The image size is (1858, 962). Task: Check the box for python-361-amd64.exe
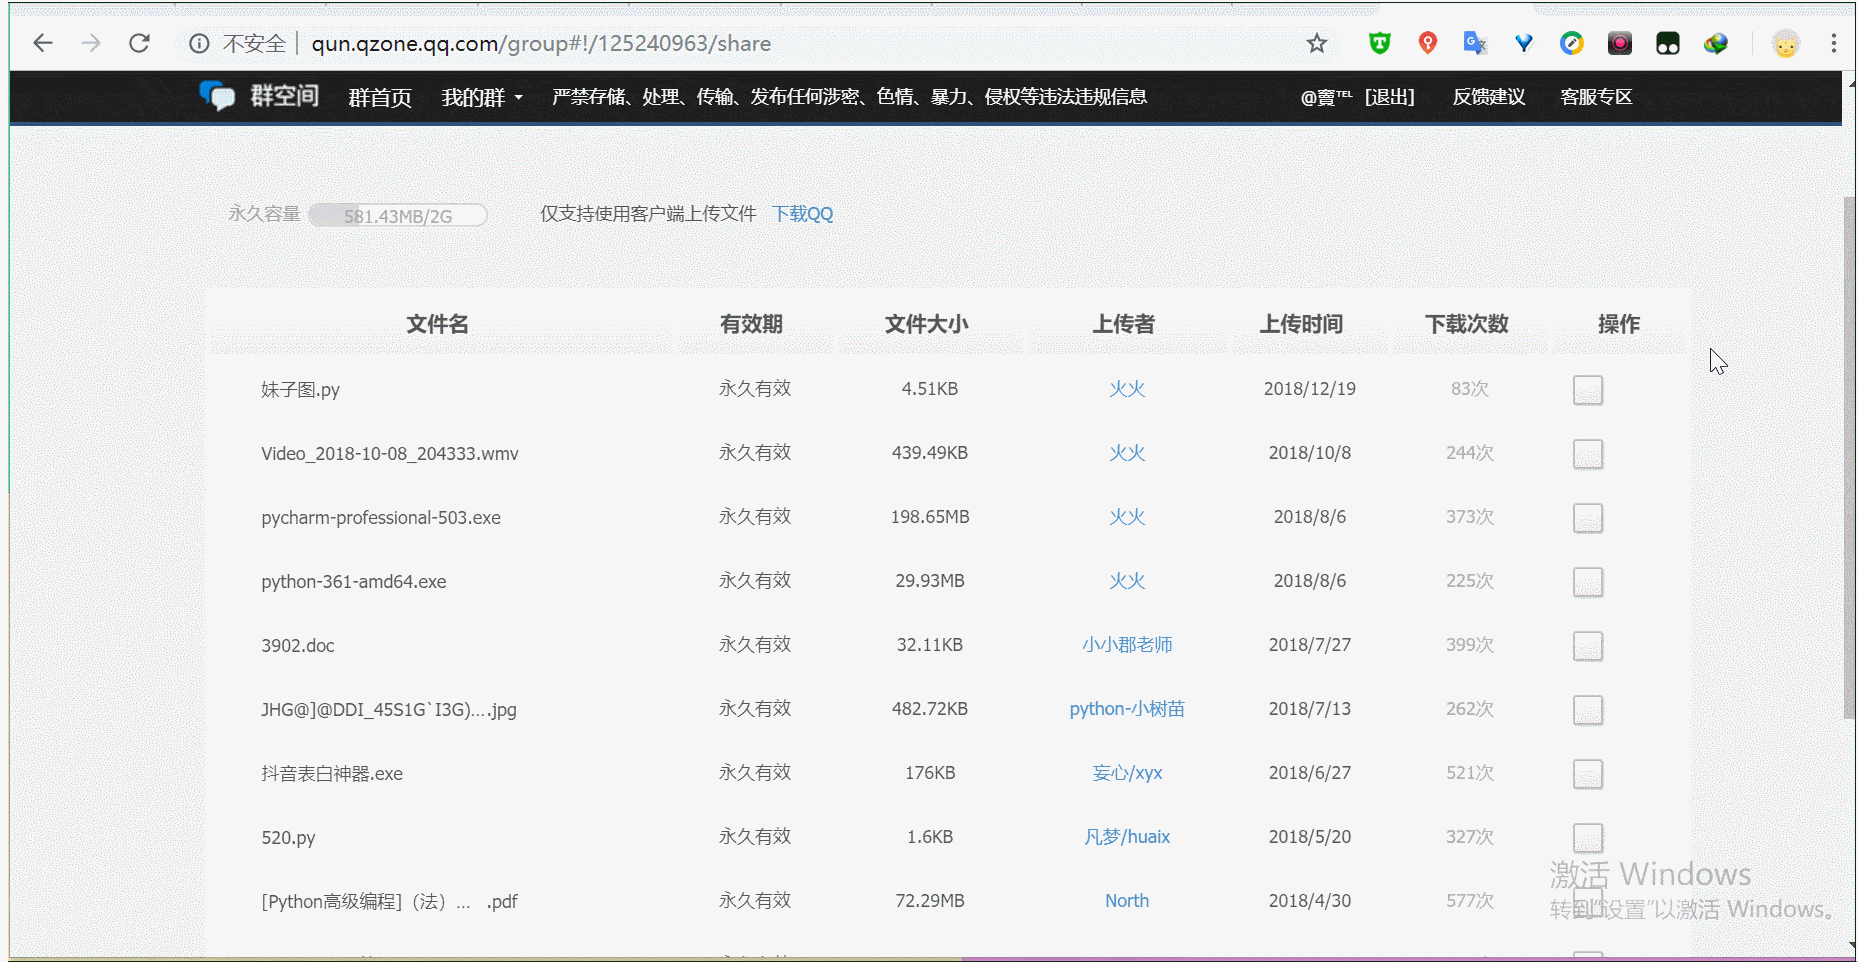point(1588,582)
